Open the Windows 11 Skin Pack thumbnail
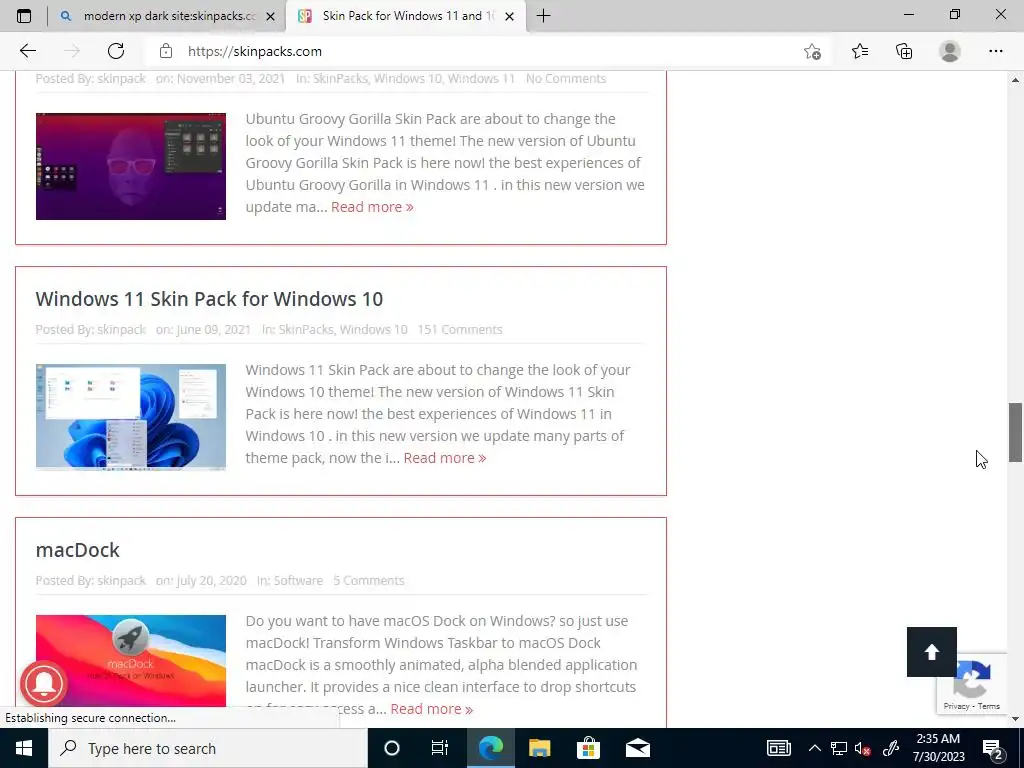The height and width of the screenshot is (768, 1024). [x=131, y=417]
